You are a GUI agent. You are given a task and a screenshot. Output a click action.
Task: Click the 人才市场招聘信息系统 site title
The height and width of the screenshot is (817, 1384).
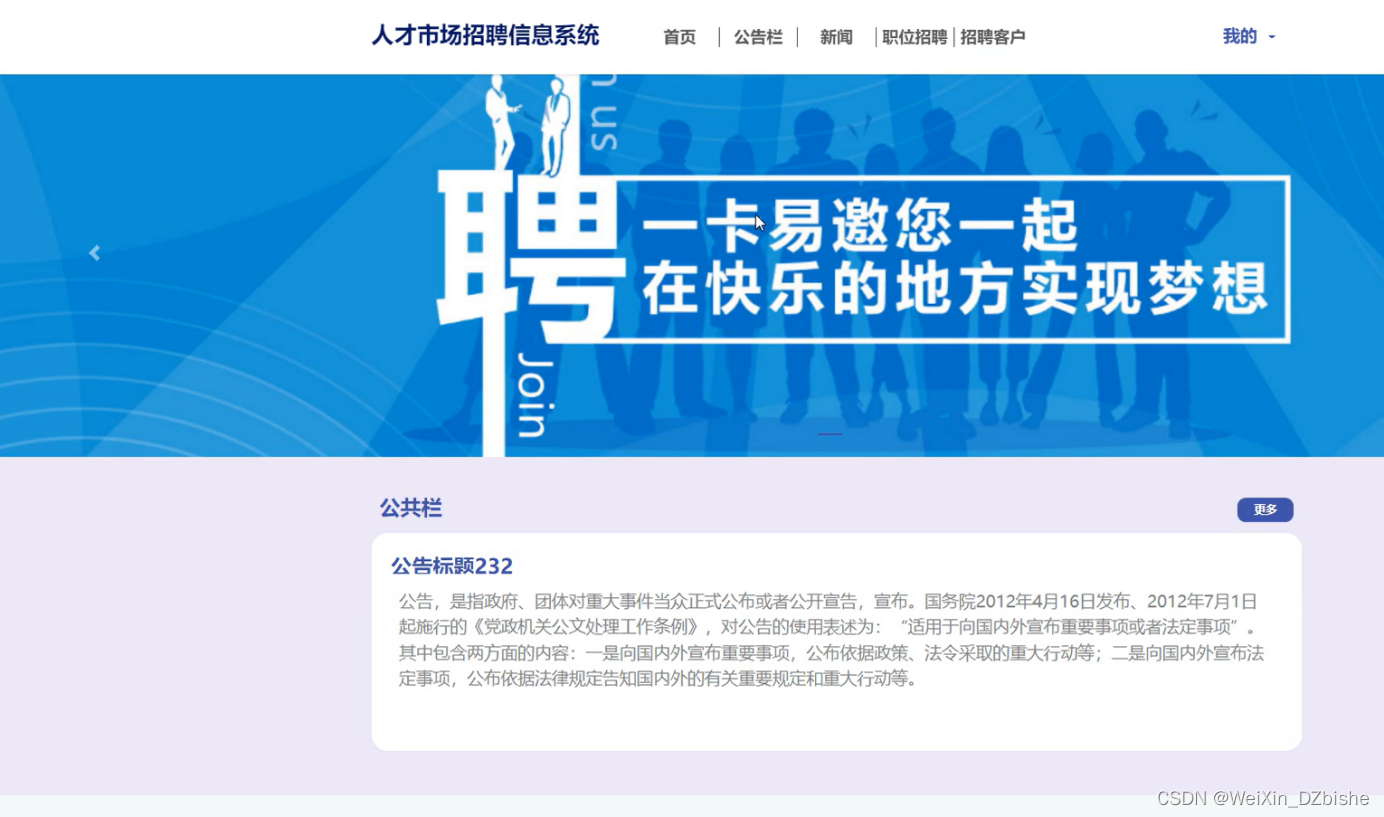[485, 36]
